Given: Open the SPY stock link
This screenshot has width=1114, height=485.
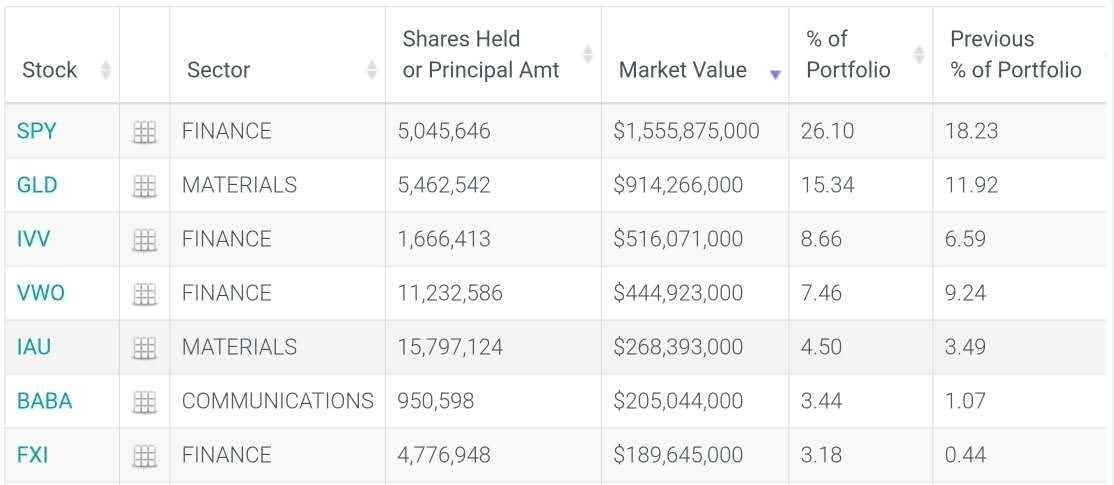Looking at the screenshot, I should point(36,131).
